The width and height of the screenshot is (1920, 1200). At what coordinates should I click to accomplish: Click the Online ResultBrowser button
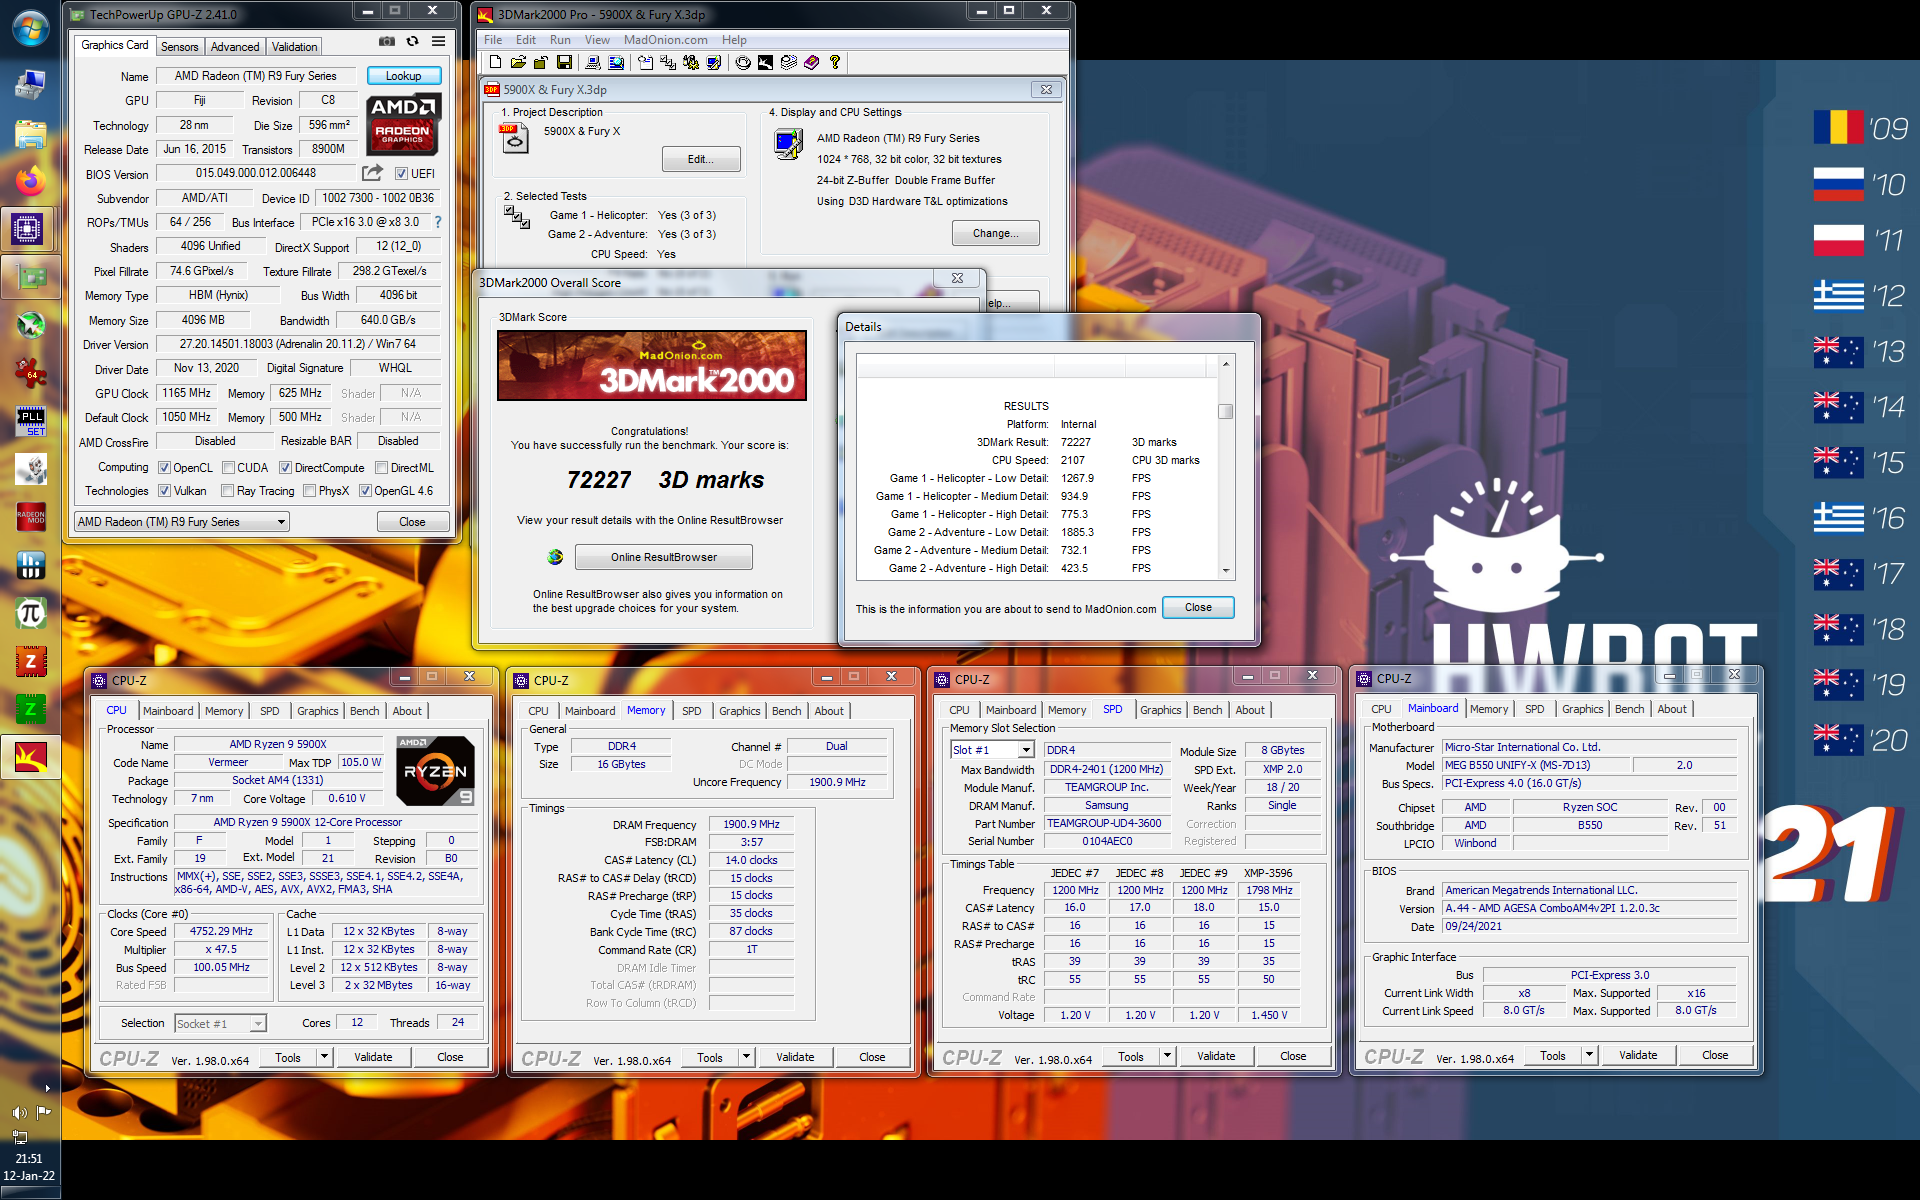pos(664,557)
